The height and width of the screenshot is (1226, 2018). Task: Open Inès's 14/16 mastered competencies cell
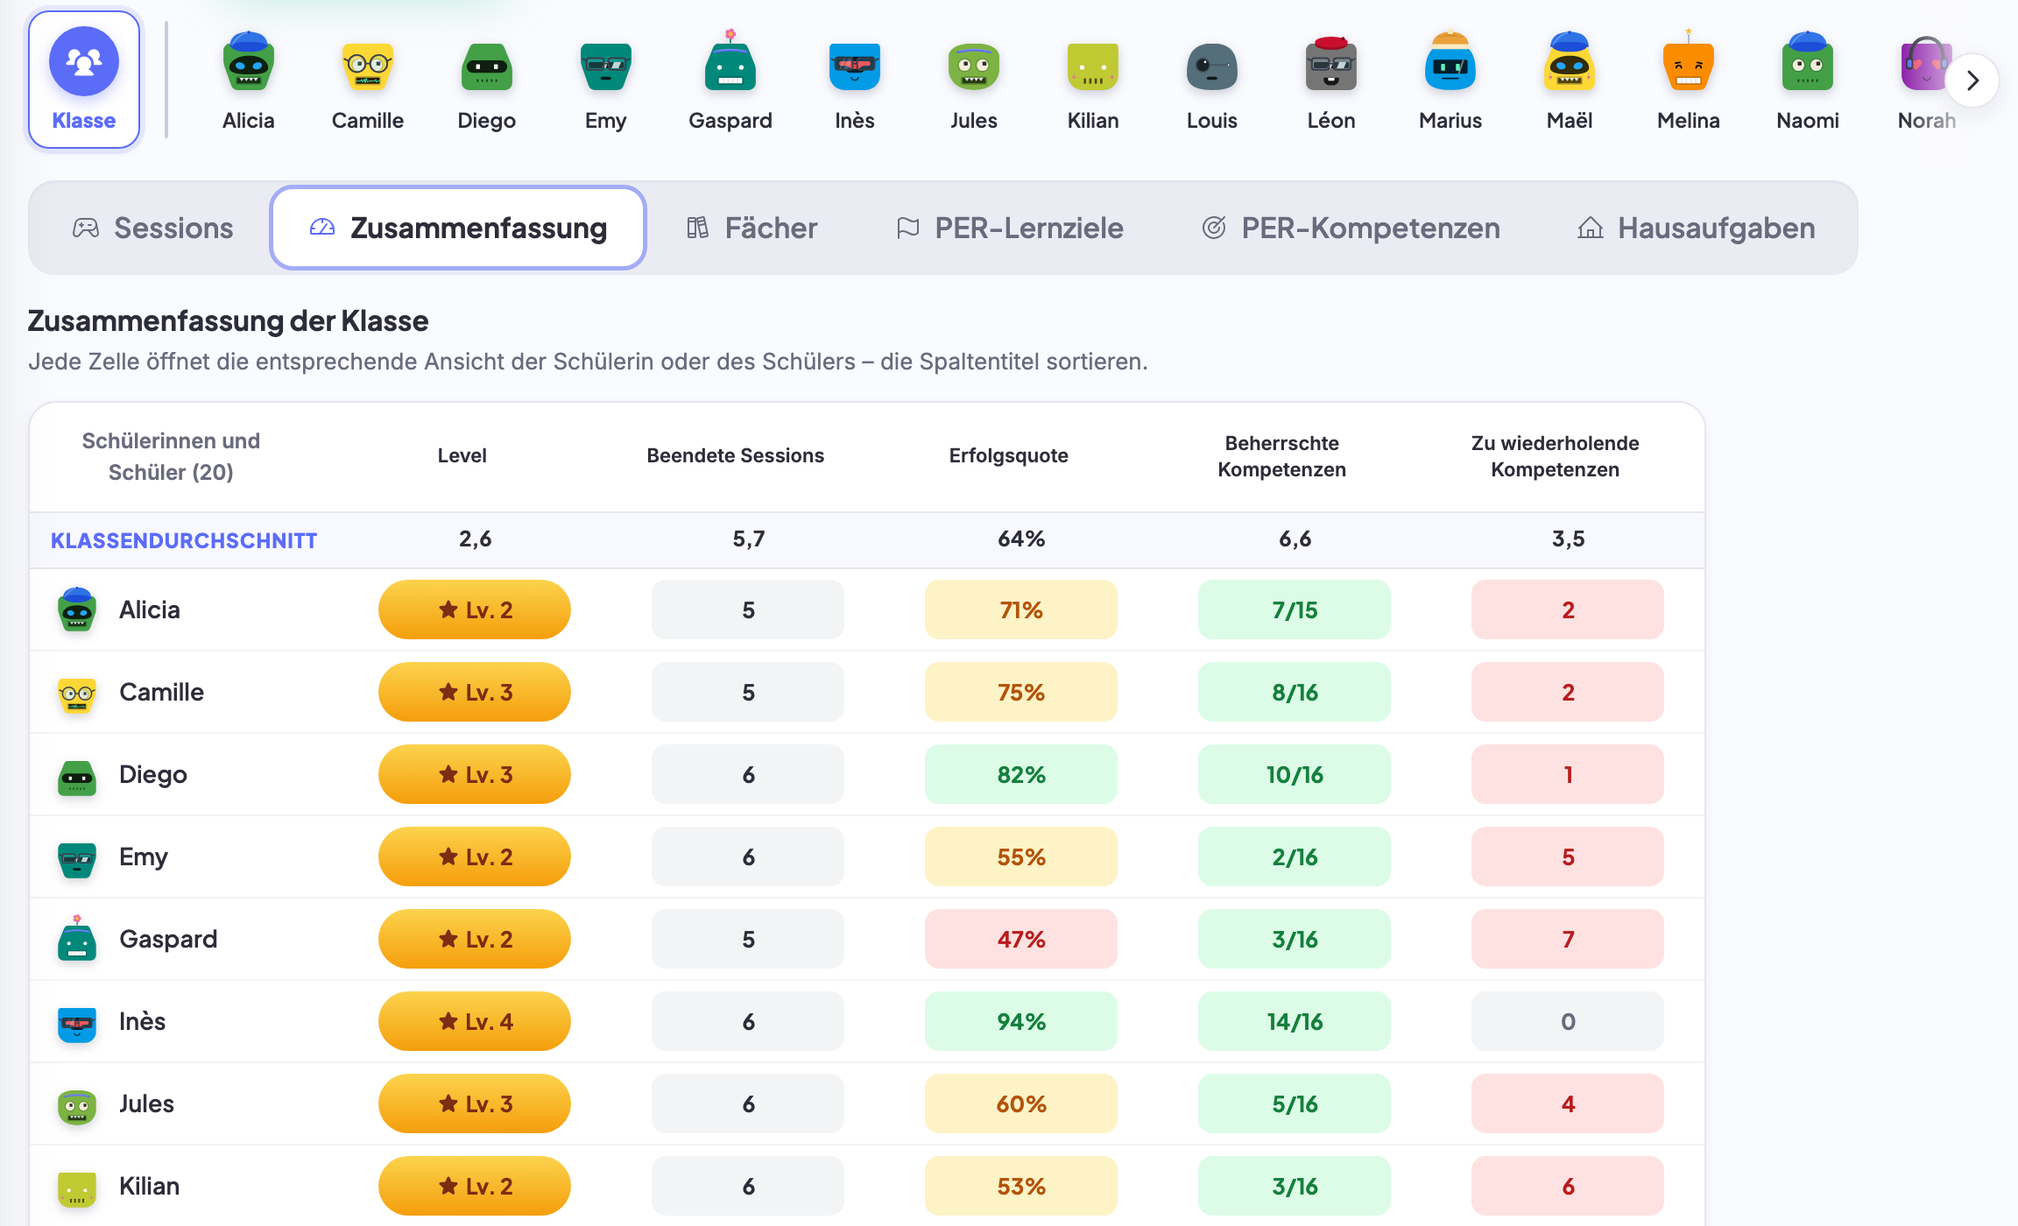tap(1294, 1021)
